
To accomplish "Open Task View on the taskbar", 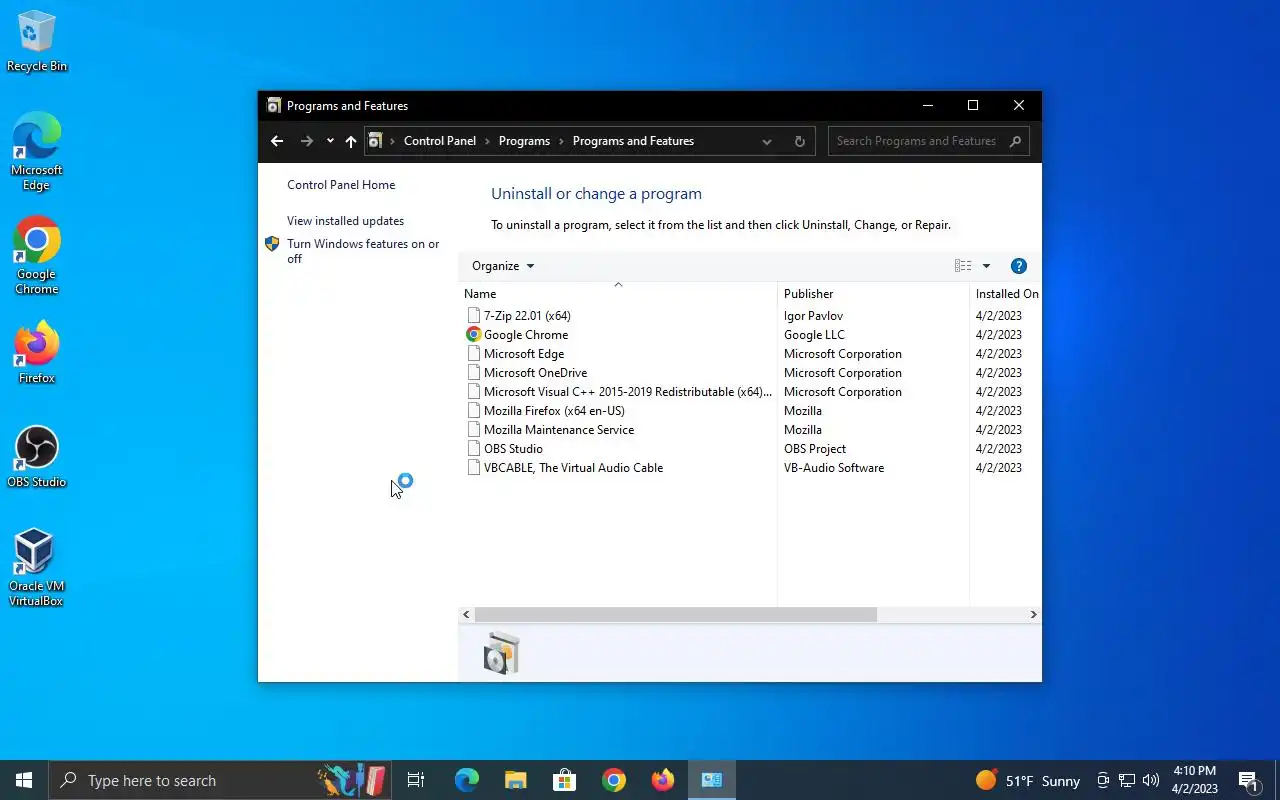I will tap(416, 780).
